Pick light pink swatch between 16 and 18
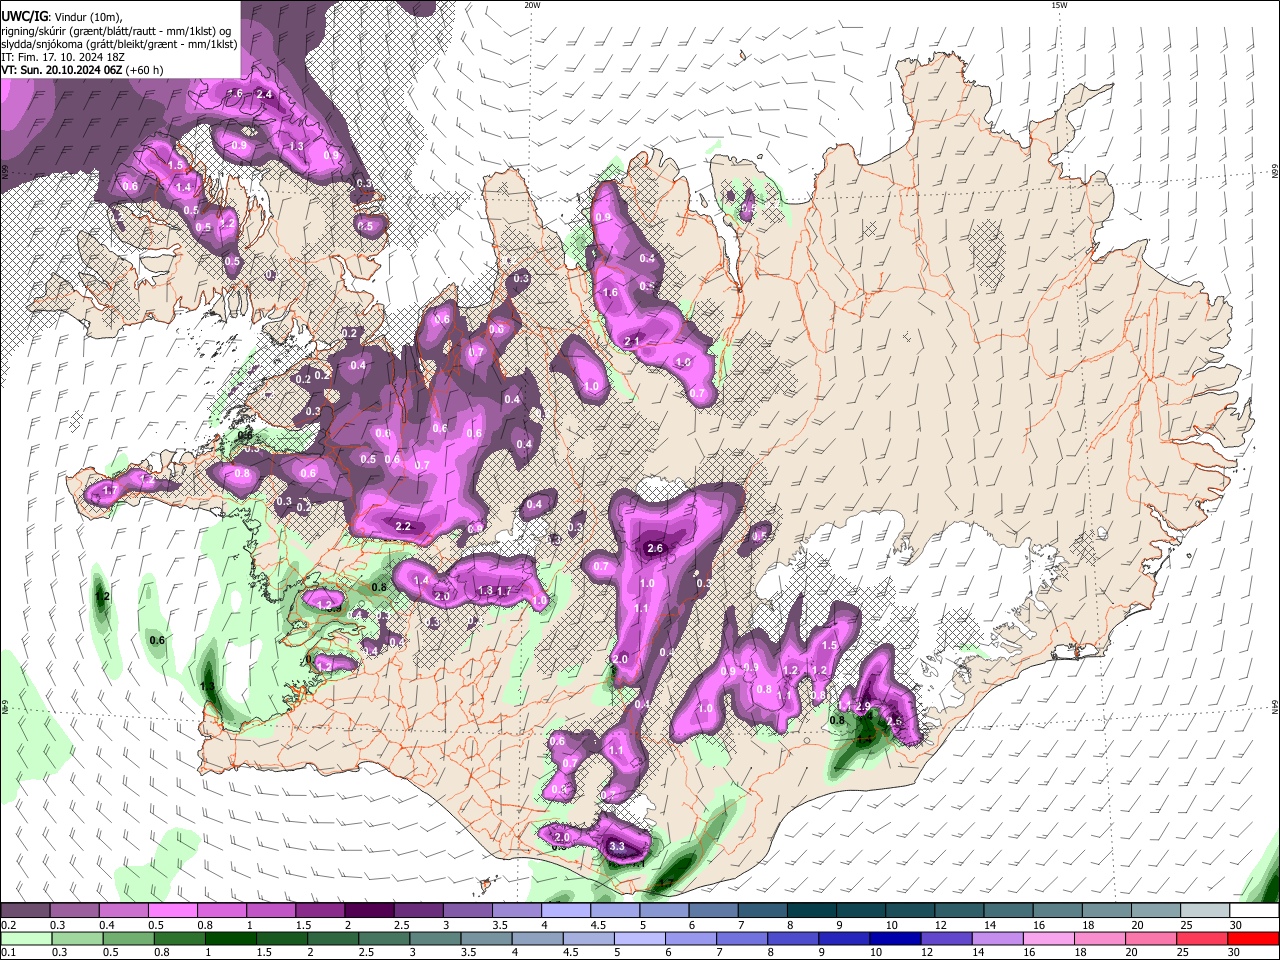This screenshot has height=960, width=1280. point(1049,938)
